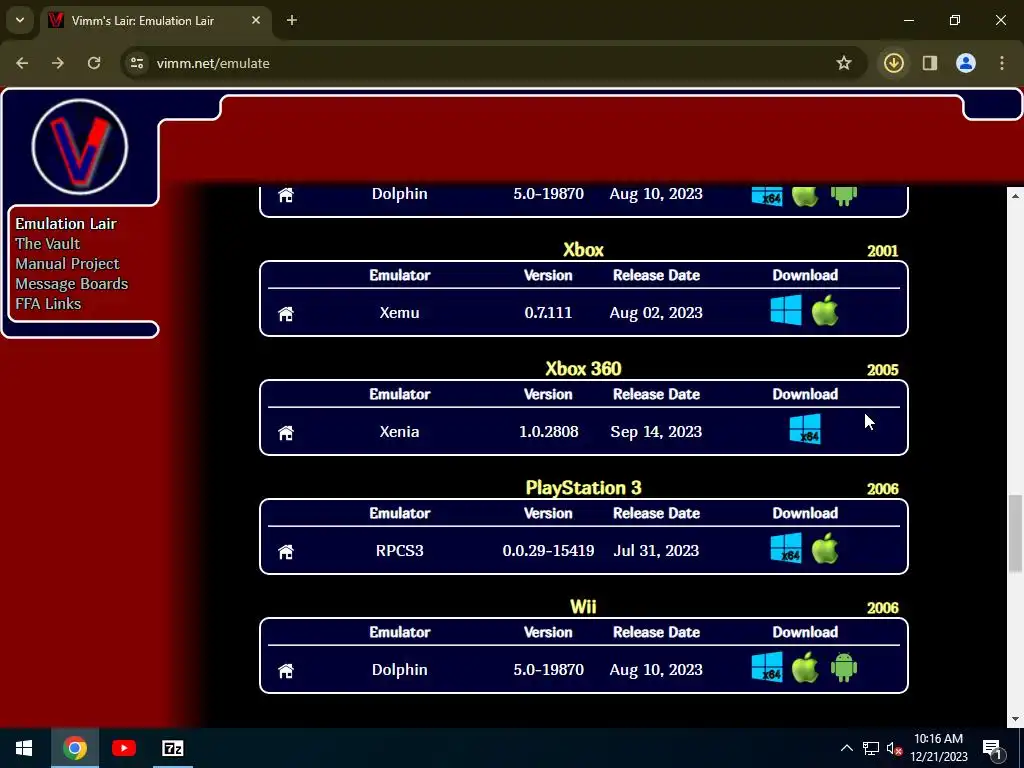
Task: Open Xemu Windows download
Action: (786, 310)
